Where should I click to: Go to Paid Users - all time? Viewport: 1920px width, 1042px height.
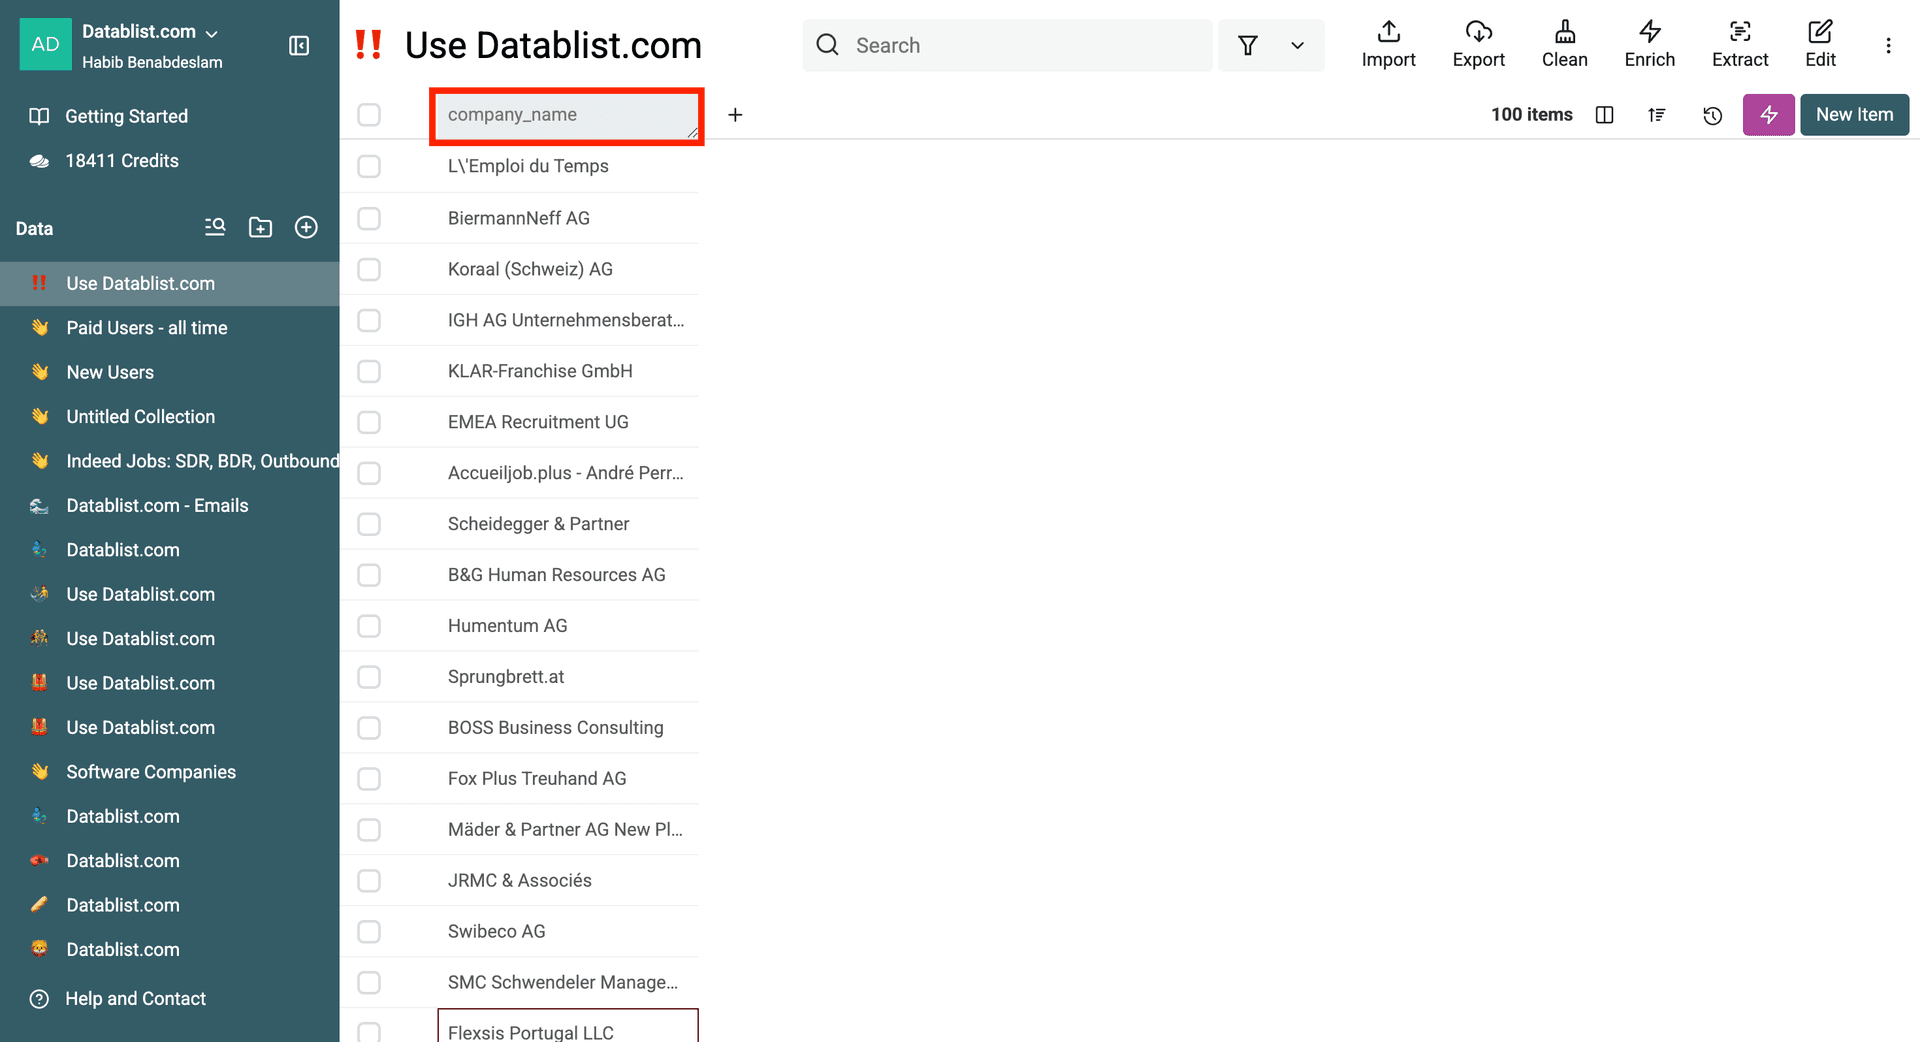tap(147, 328)
